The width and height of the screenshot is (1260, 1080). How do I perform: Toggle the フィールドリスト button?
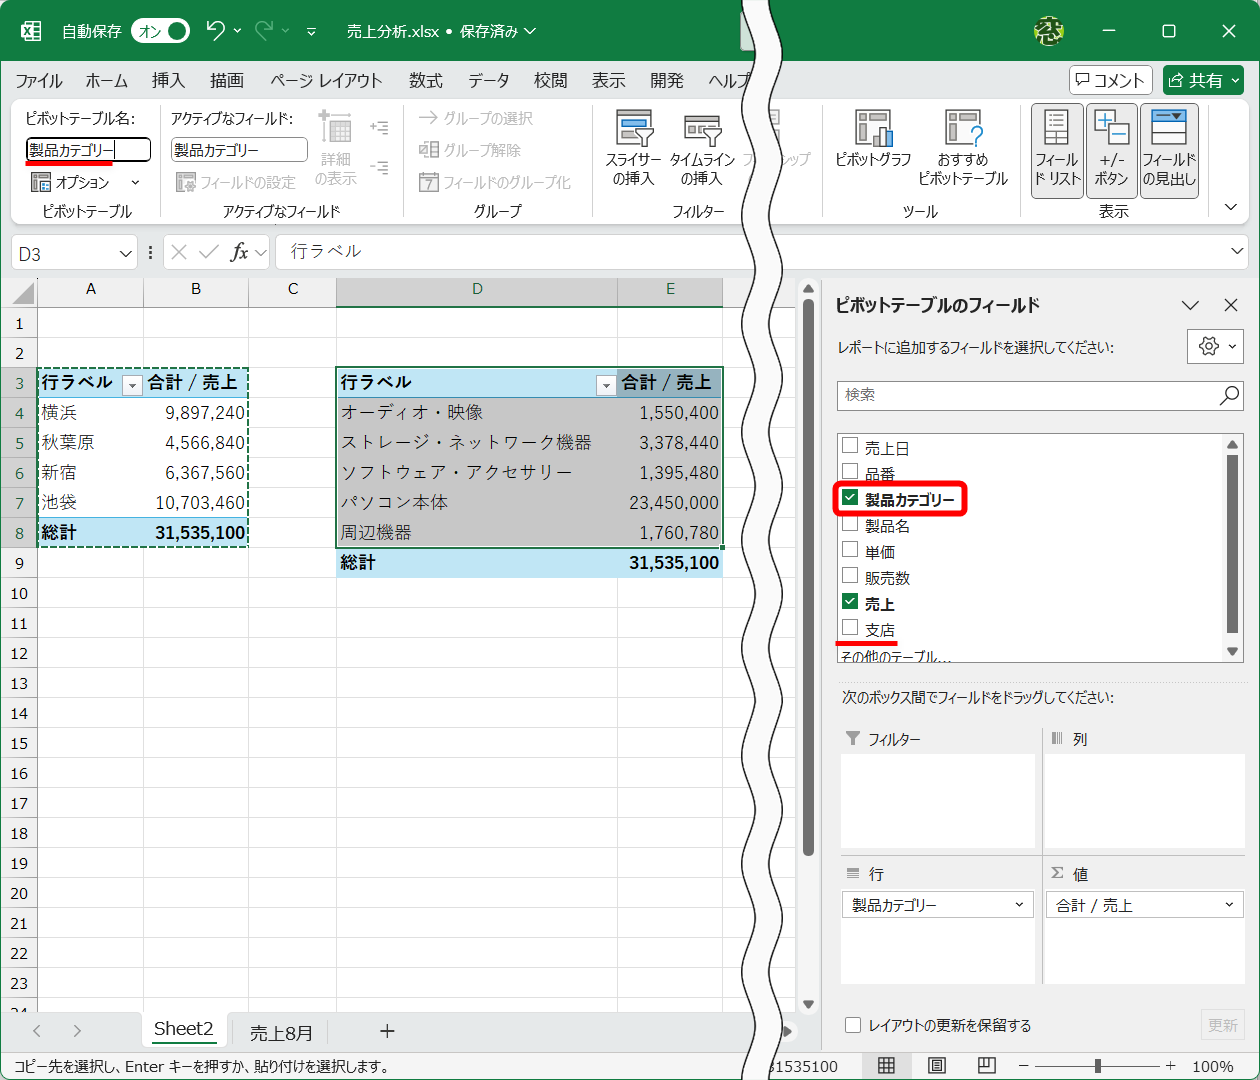click(1057, 150)
